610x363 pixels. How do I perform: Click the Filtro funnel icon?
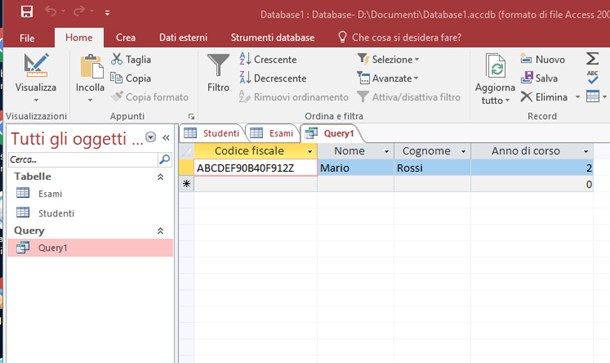point(218,65)
